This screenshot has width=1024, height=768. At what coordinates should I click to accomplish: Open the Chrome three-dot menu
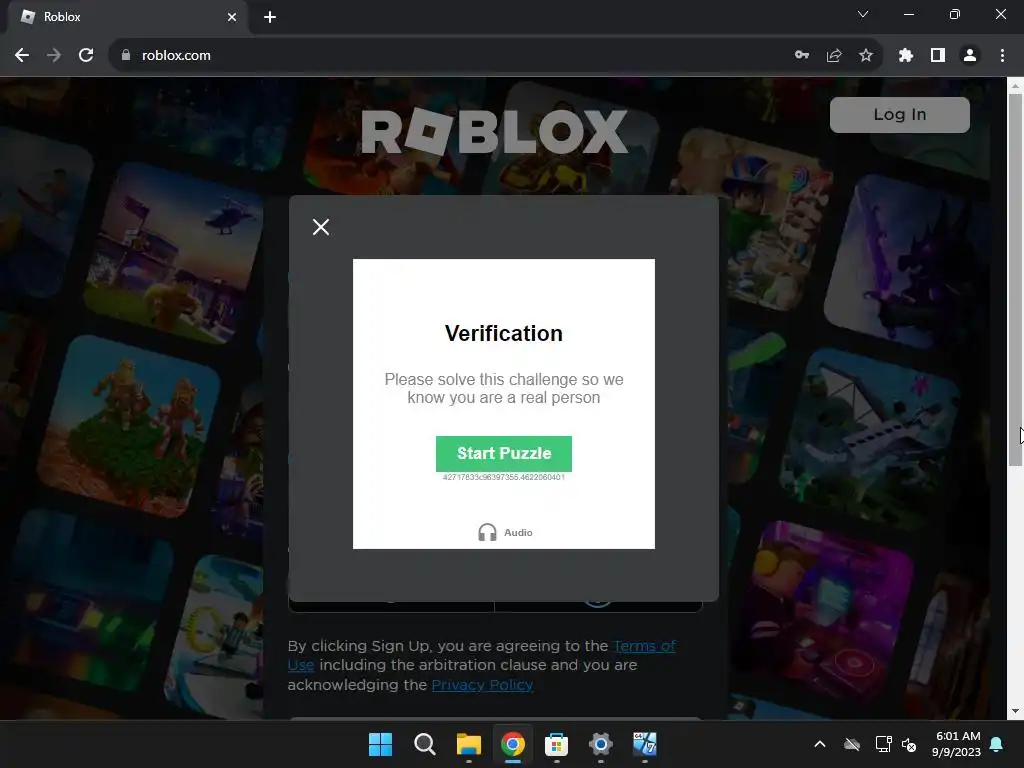[1002, 56]
